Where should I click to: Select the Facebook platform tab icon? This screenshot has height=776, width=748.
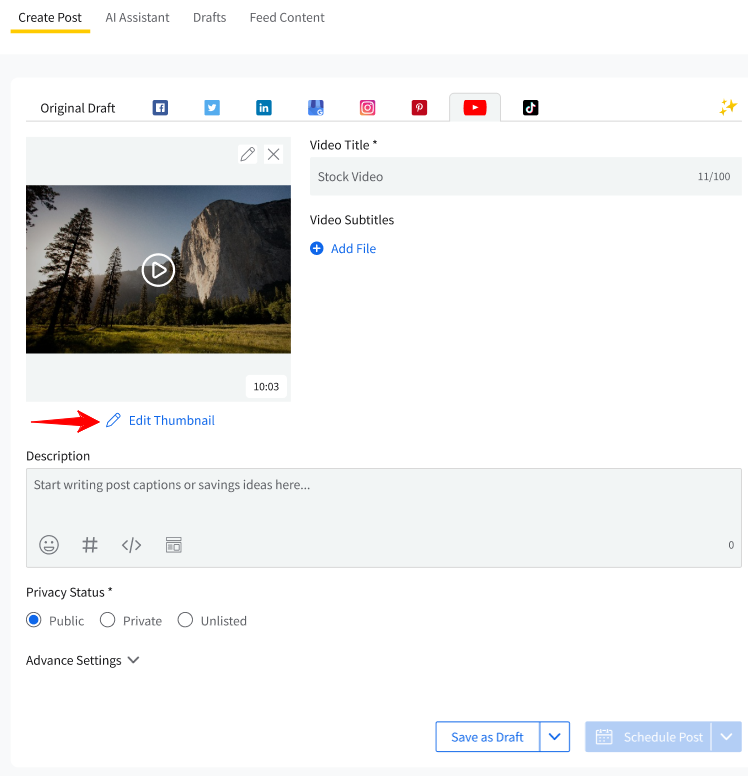click(160, 108)
